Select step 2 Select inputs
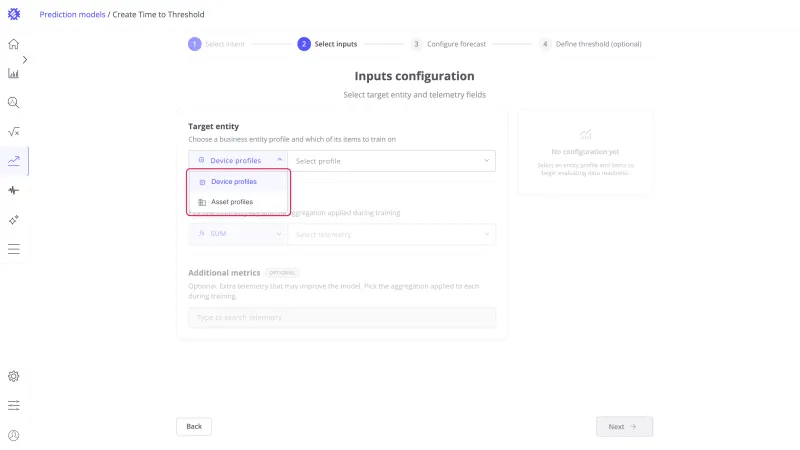Image resolution: width=800 pixels, height=450 pixels. [x=327, y=44]
